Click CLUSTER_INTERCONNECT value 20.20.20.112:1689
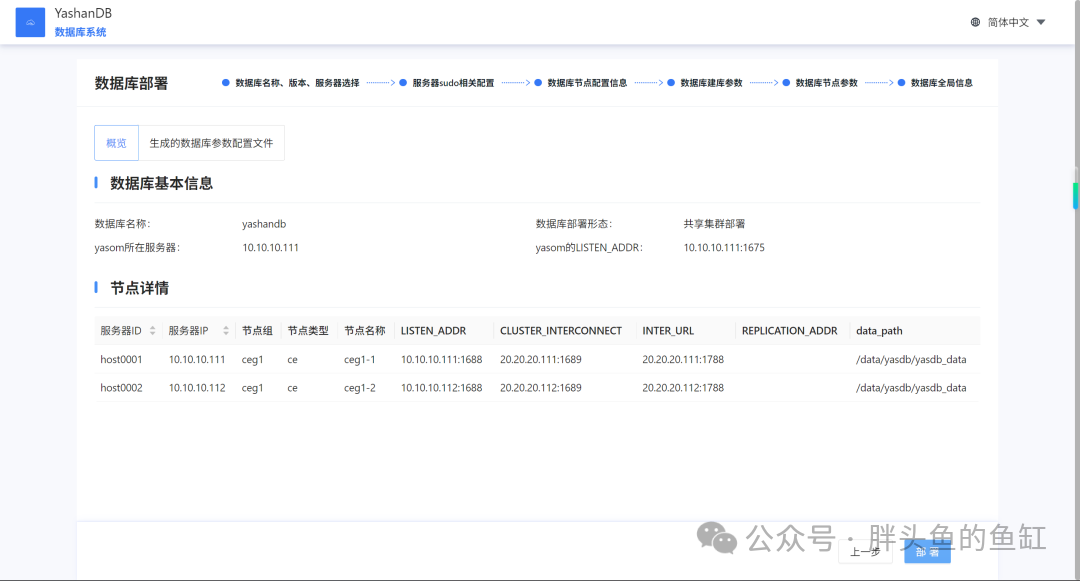Image resolution: width=1080 pixels, height=581 pixels. point(541,388)
